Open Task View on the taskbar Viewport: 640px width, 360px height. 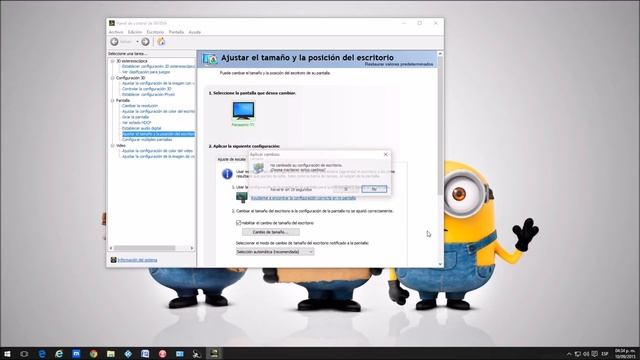point(24,353)
